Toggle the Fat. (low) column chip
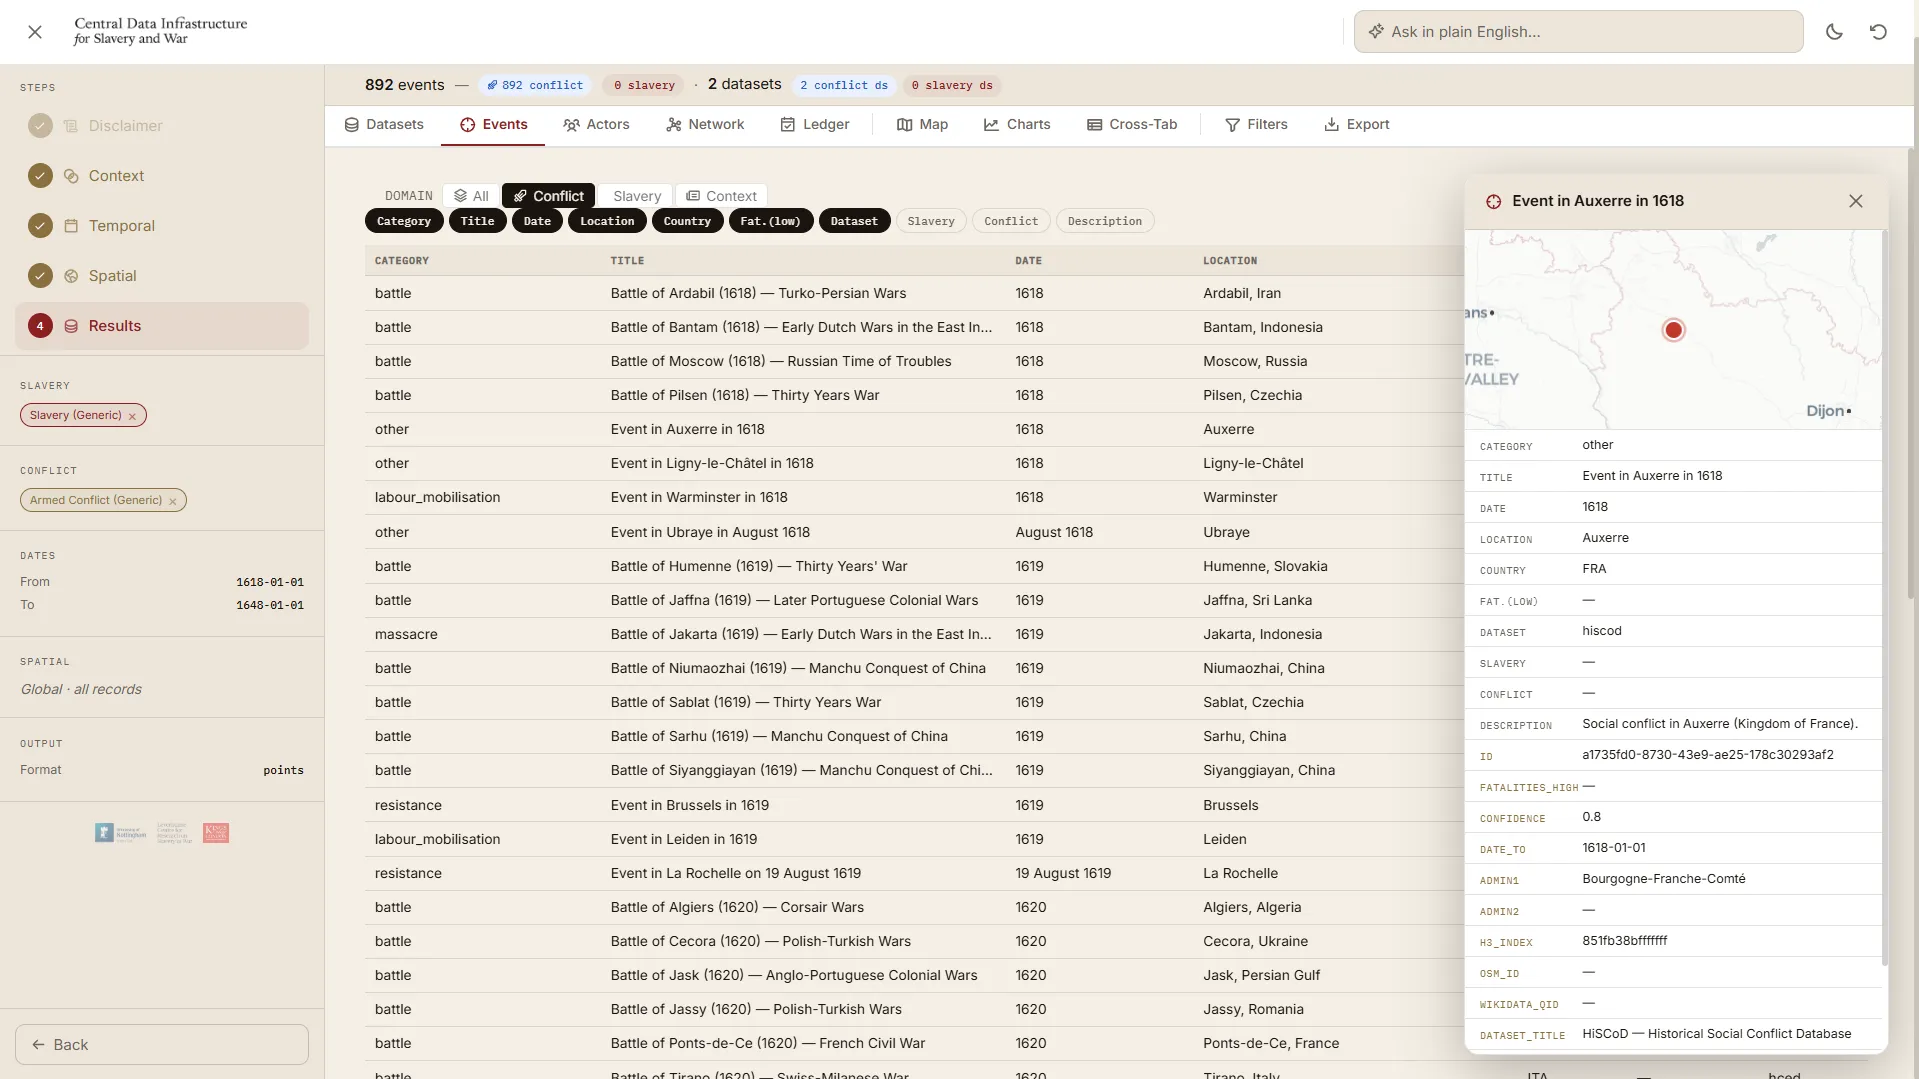 point(770,221)
